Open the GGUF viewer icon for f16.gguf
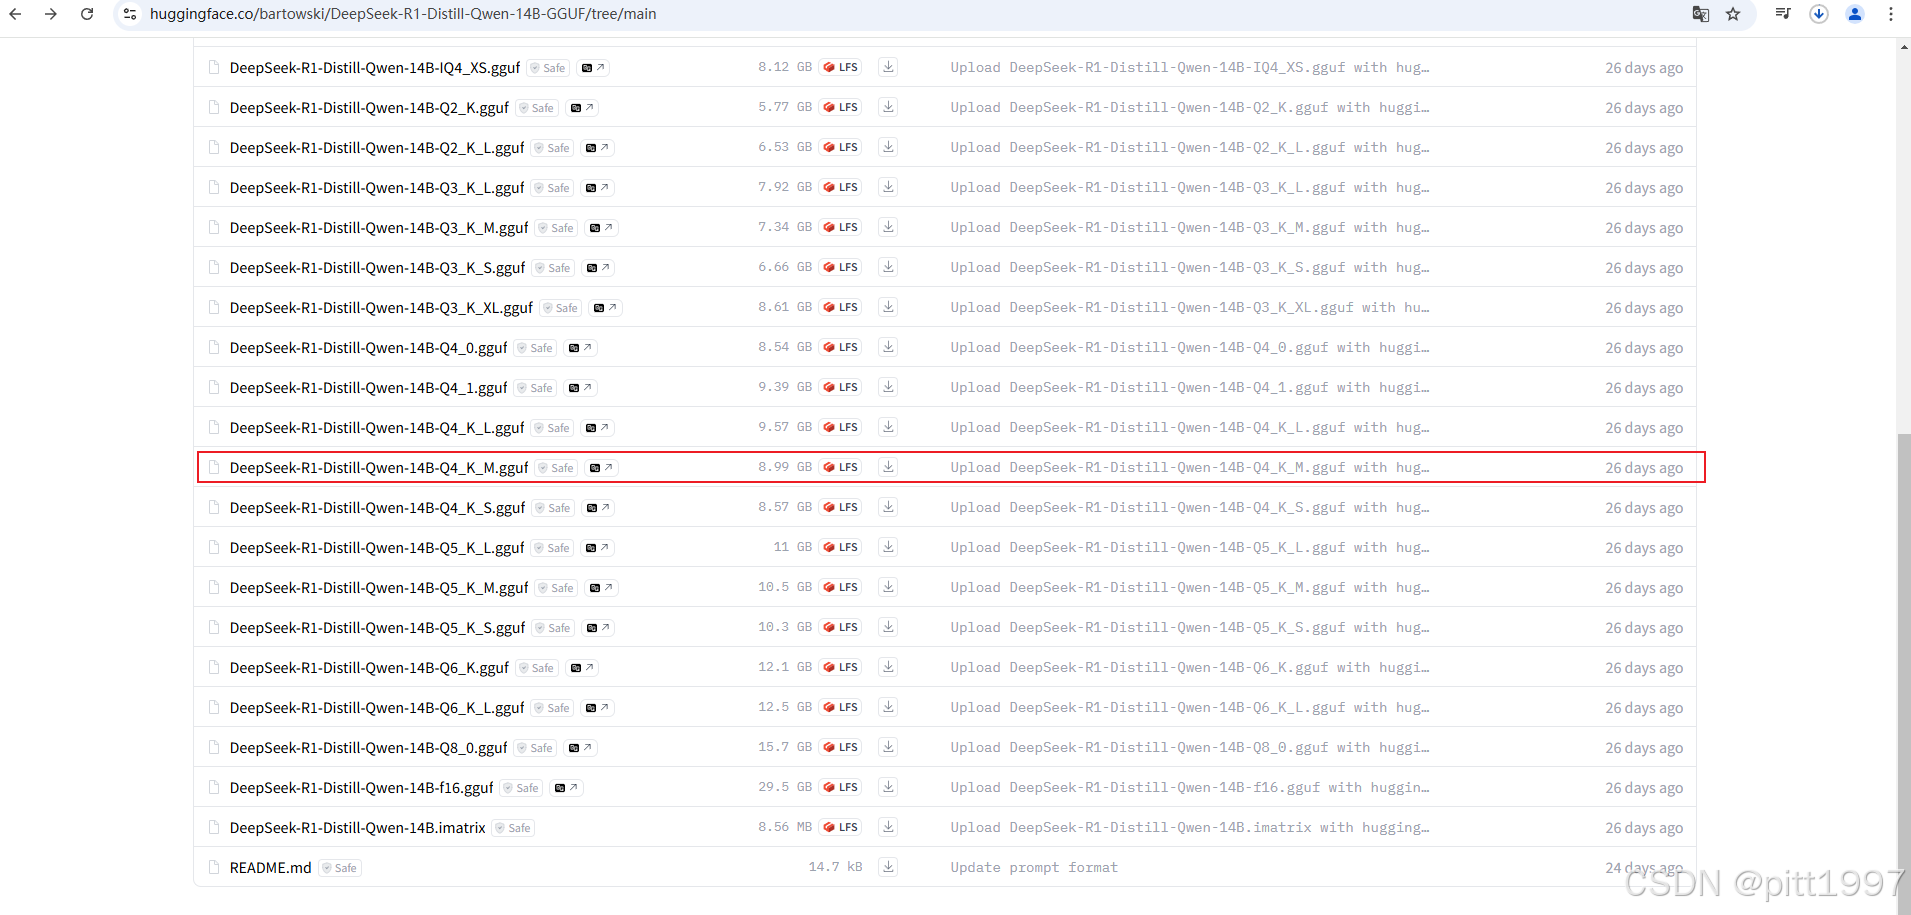 [x=566, y=788]
